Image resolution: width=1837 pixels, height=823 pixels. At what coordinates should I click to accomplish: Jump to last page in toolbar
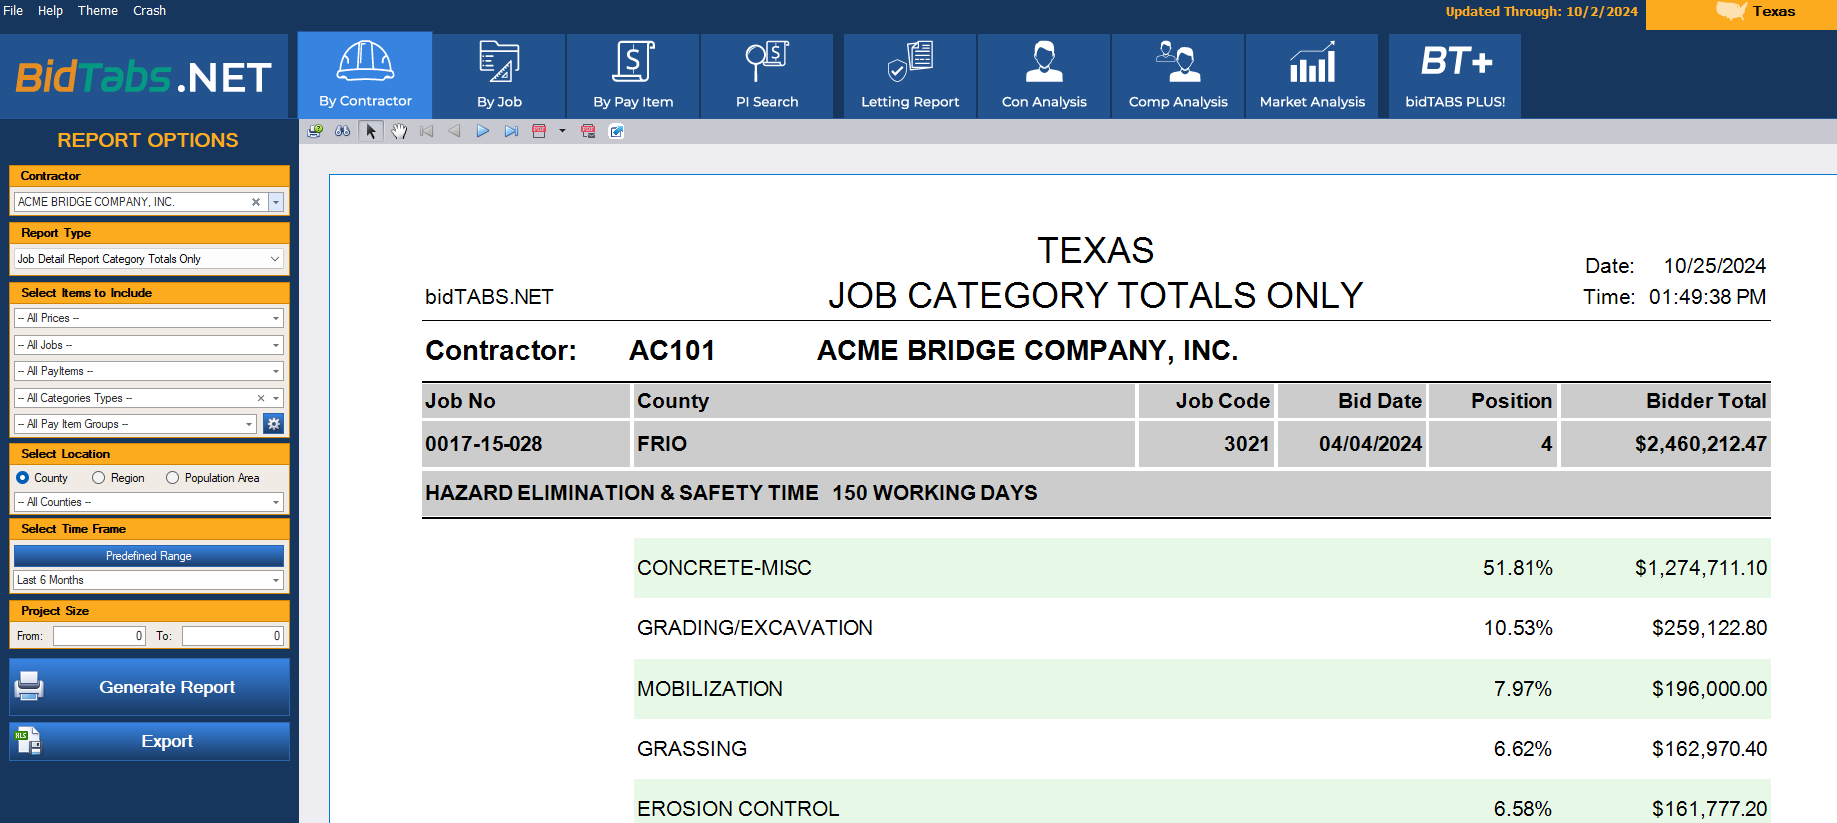511,131
